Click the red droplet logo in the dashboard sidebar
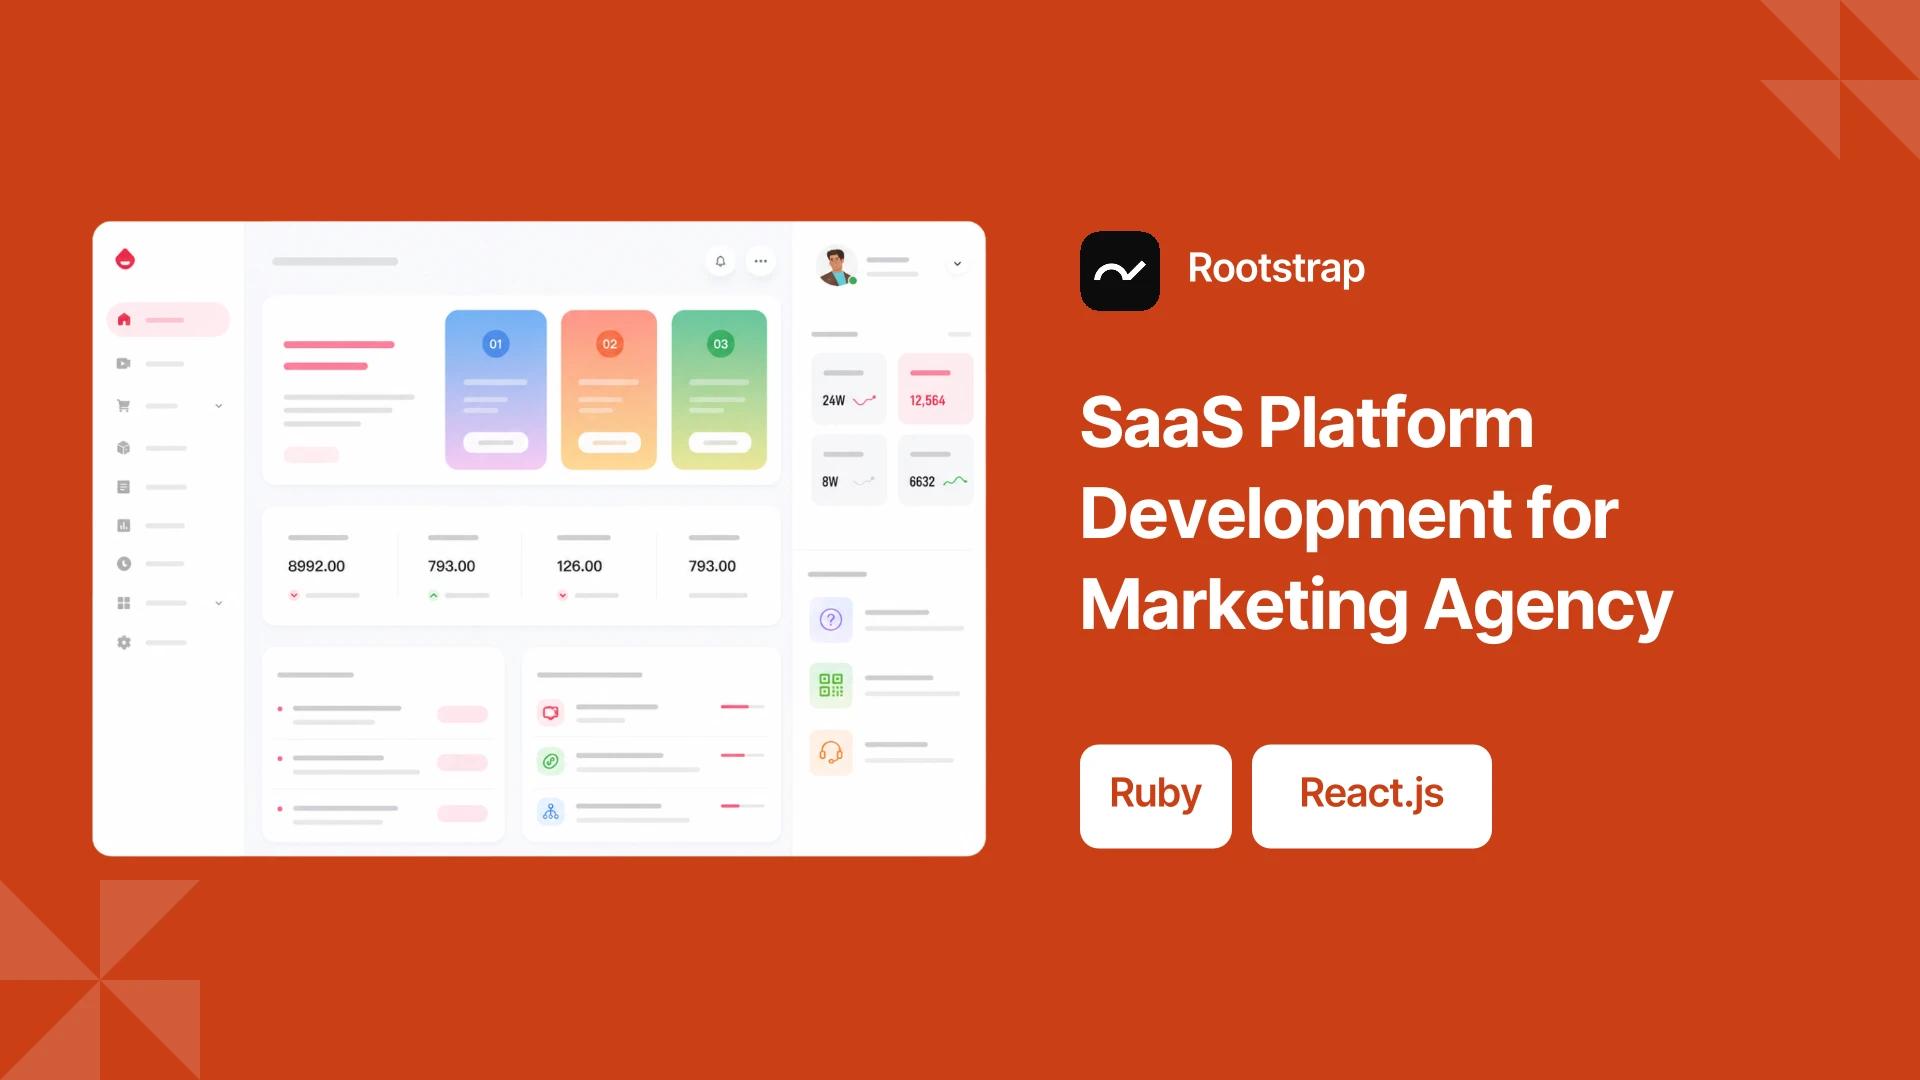1920x1080 pixels. 125,259
